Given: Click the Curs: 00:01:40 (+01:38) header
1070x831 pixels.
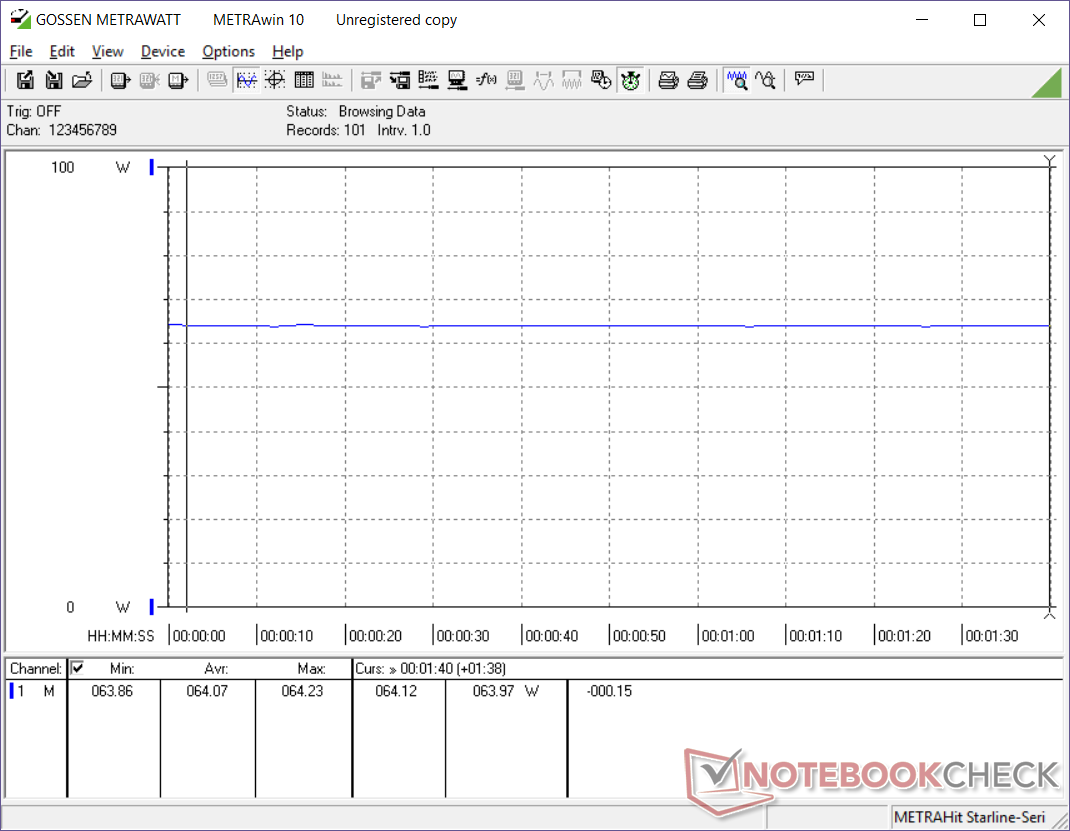Looking at the screenshot, I should [431, 669].
